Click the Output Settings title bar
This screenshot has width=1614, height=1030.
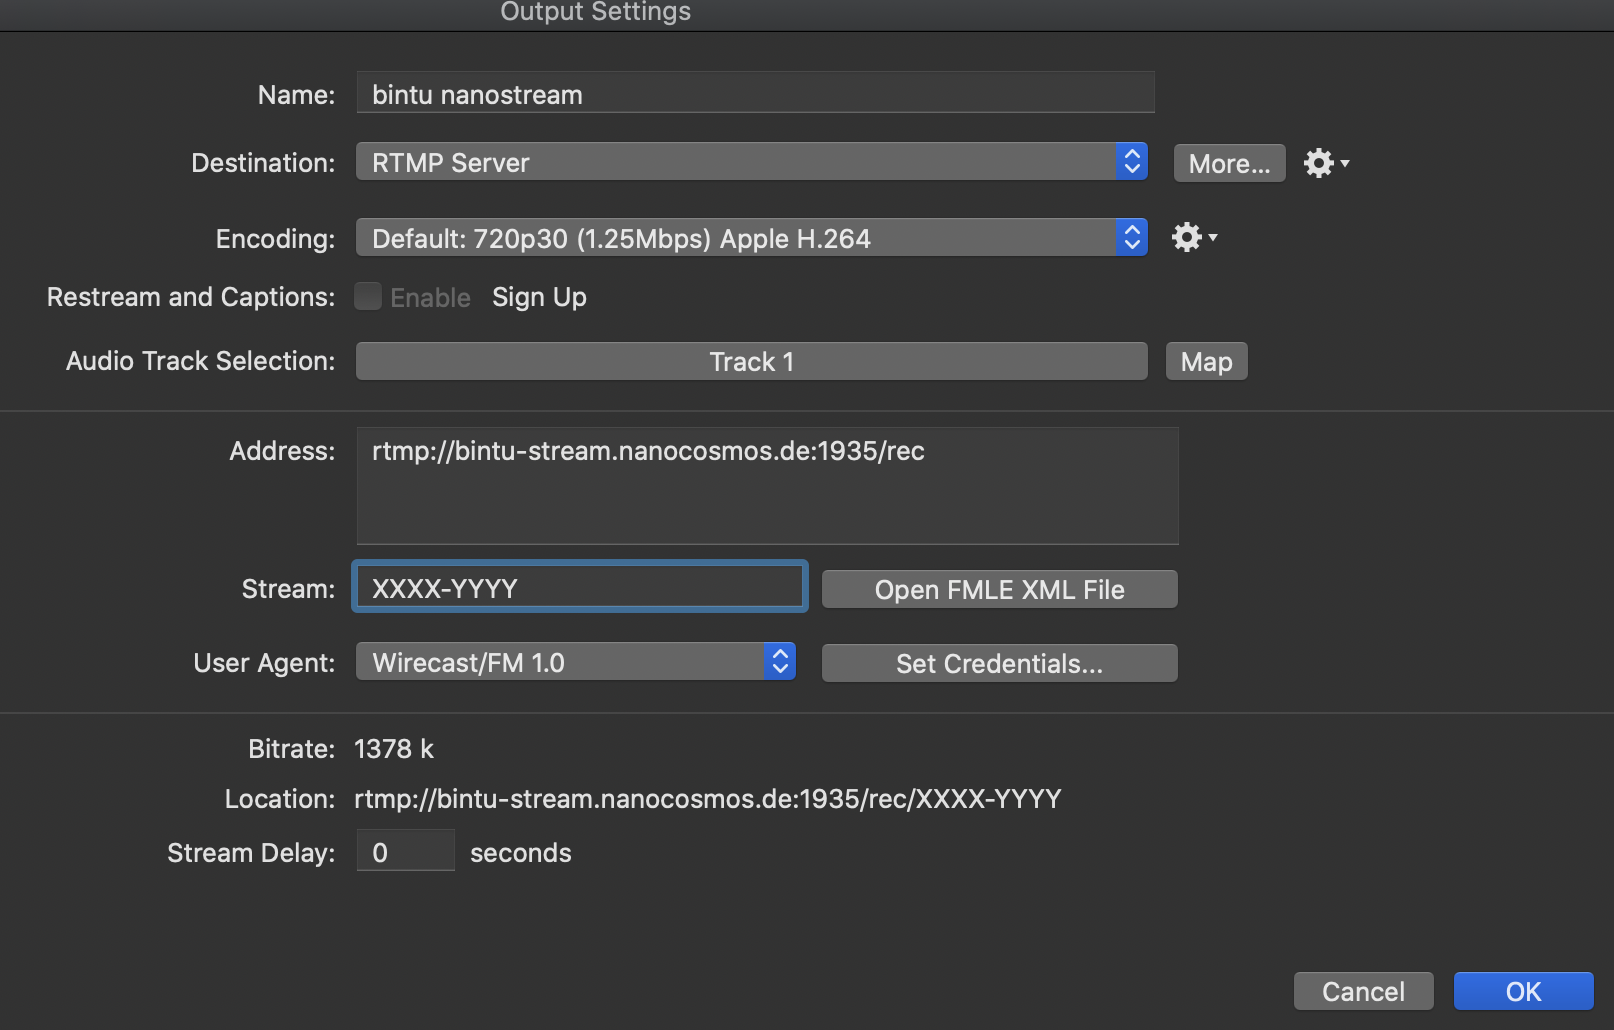(595, 13)
